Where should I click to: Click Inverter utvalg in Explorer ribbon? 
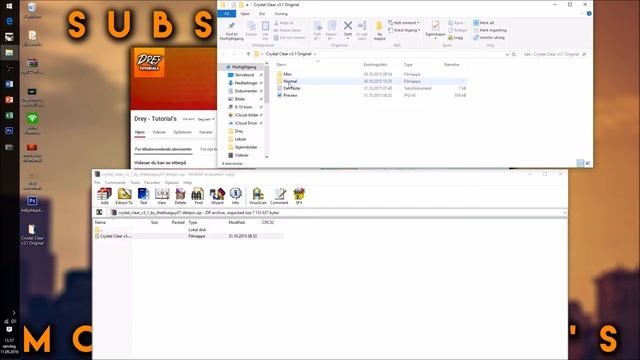coord(489,38)
